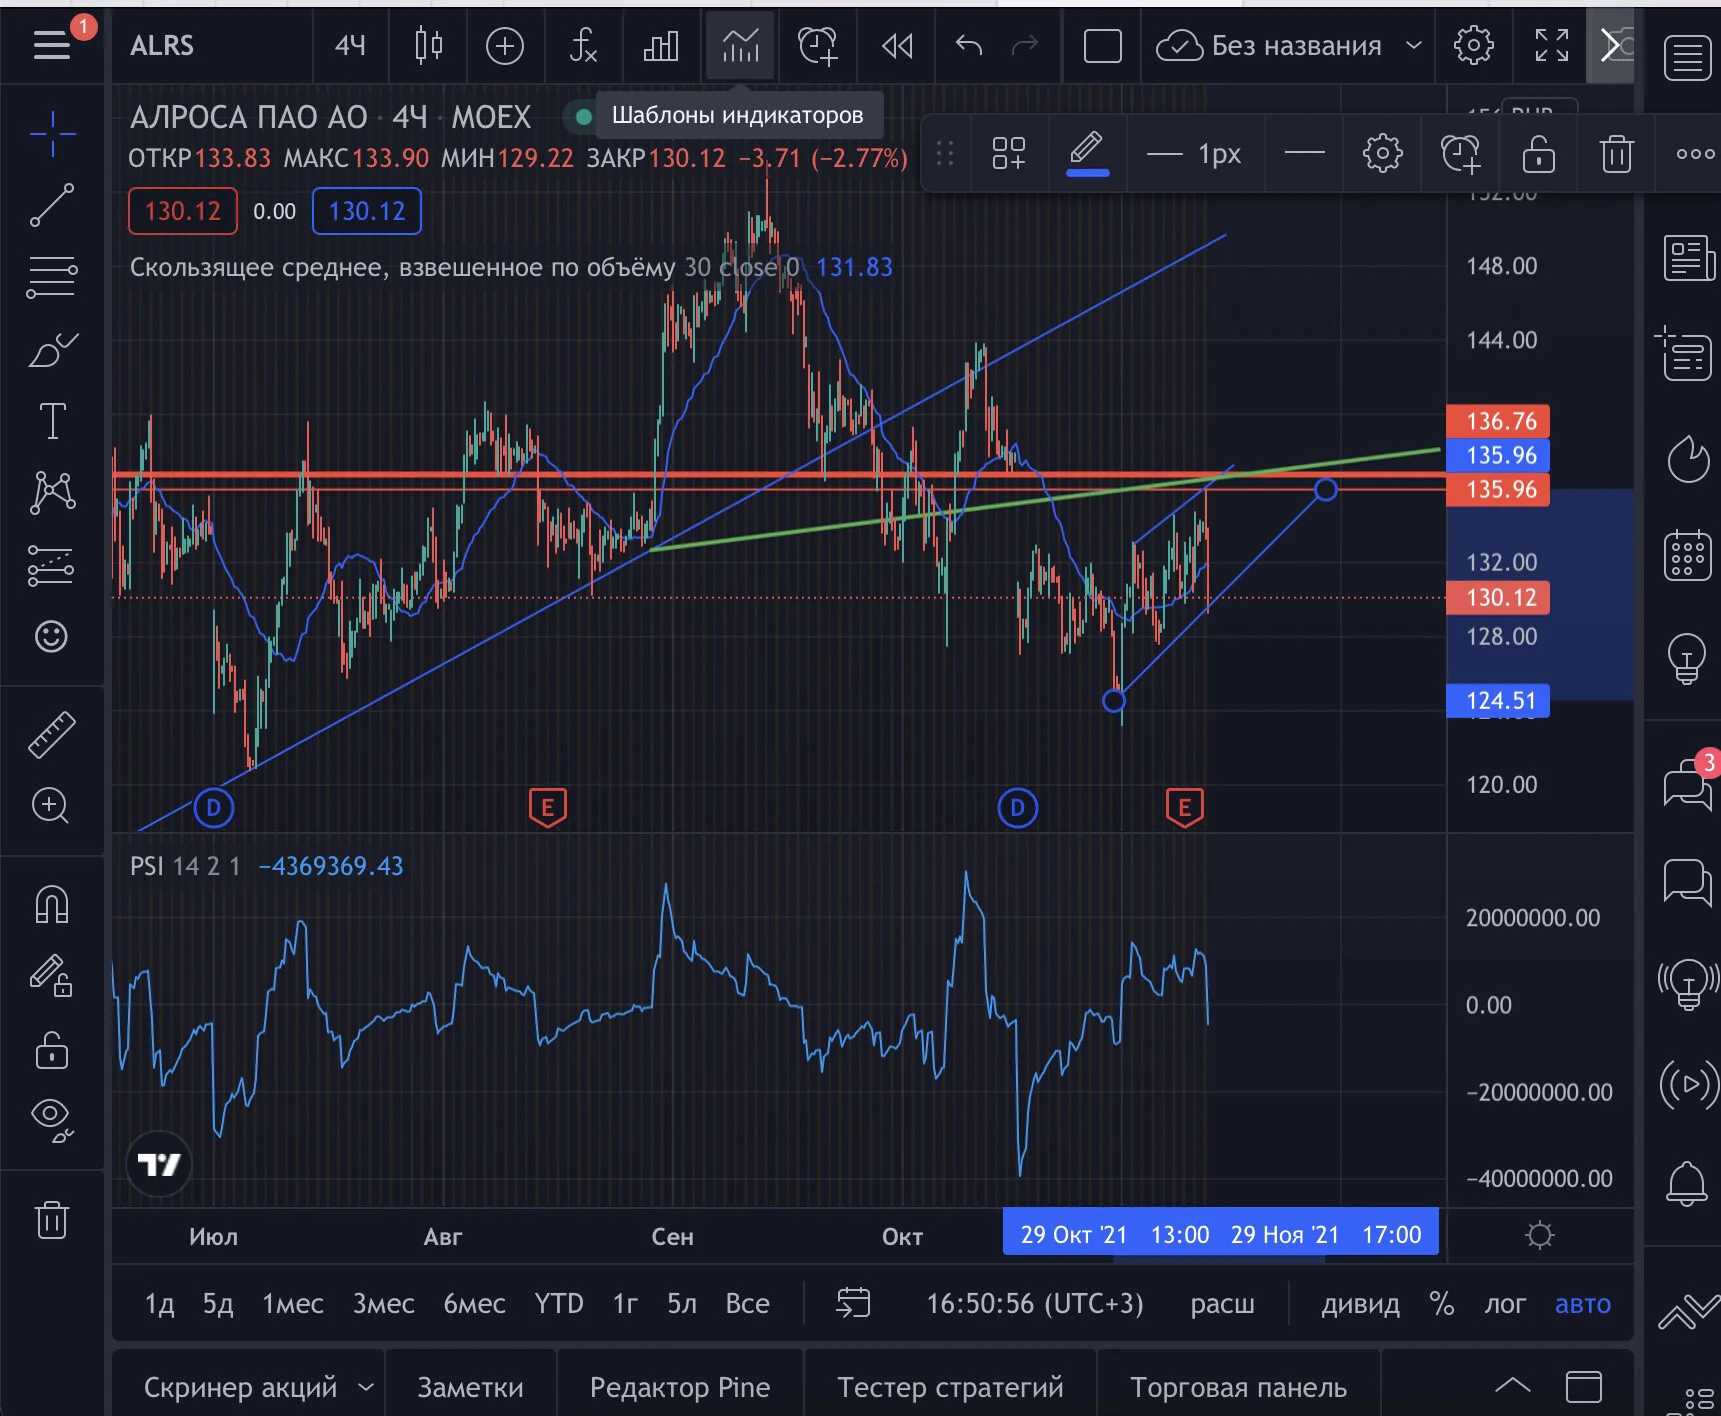This screenshot has width=1721, height=1416.
Task: Open financials bar chart icon
Action: coord(661,46)
